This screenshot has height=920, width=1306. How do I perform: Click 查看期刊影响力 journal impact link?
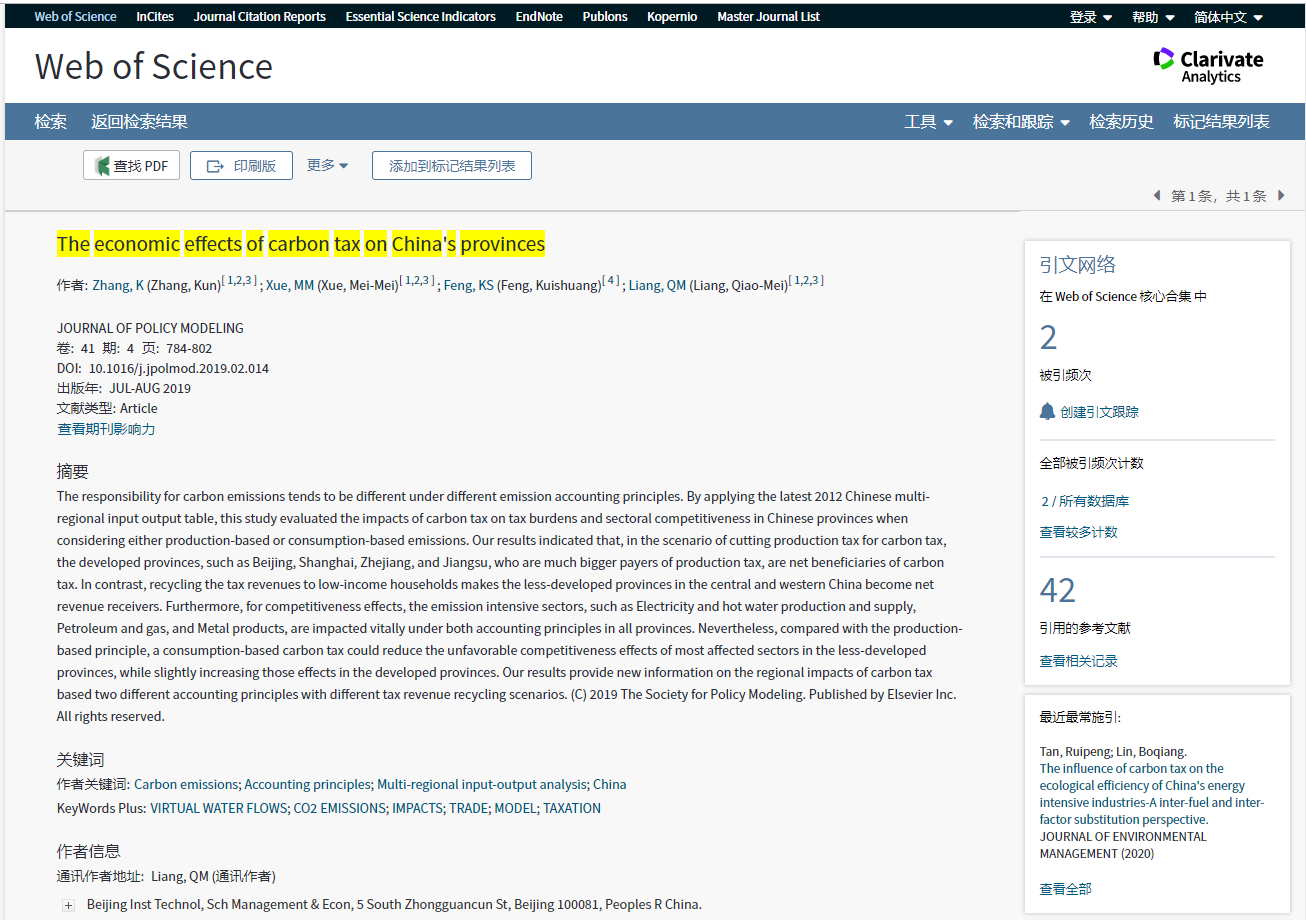pyautogui.click(x=106, y=429)
